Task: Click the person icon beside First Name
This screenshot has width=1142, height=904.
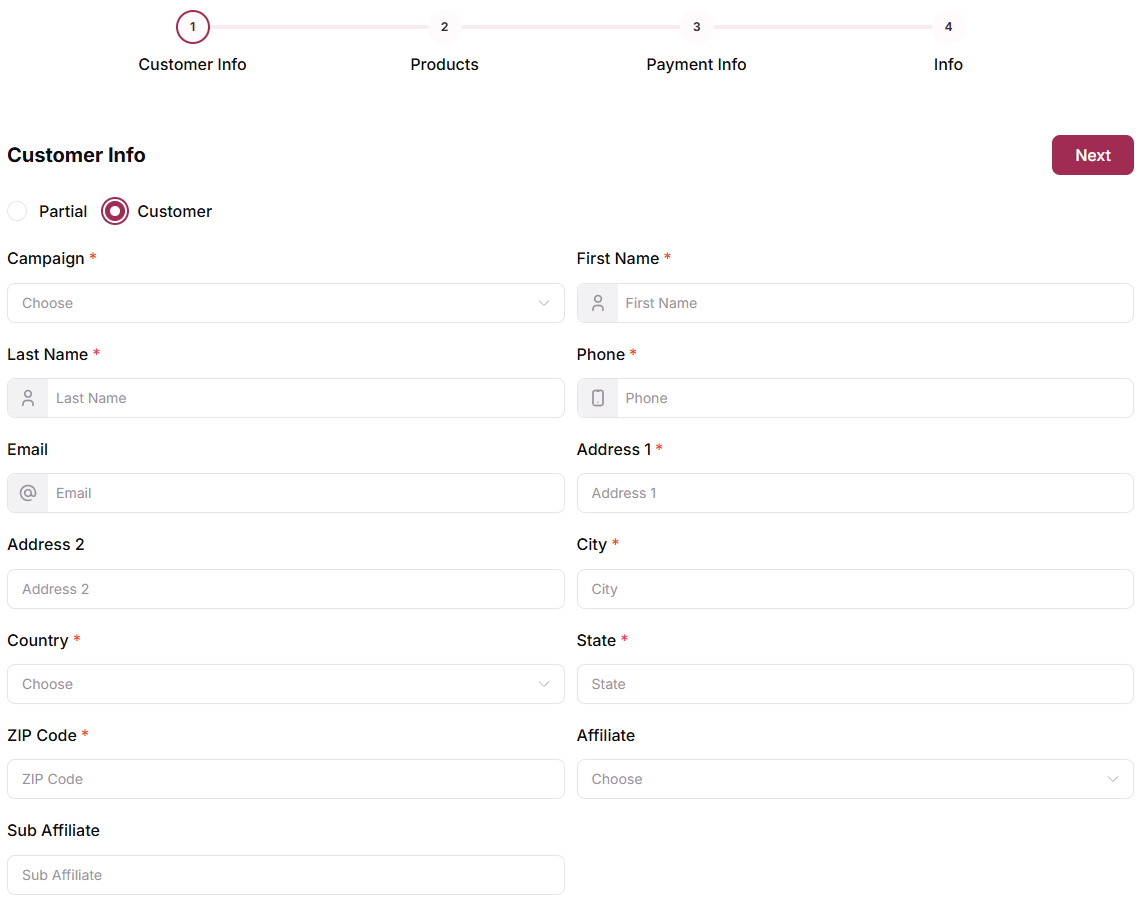Action: tap(598, 303)
